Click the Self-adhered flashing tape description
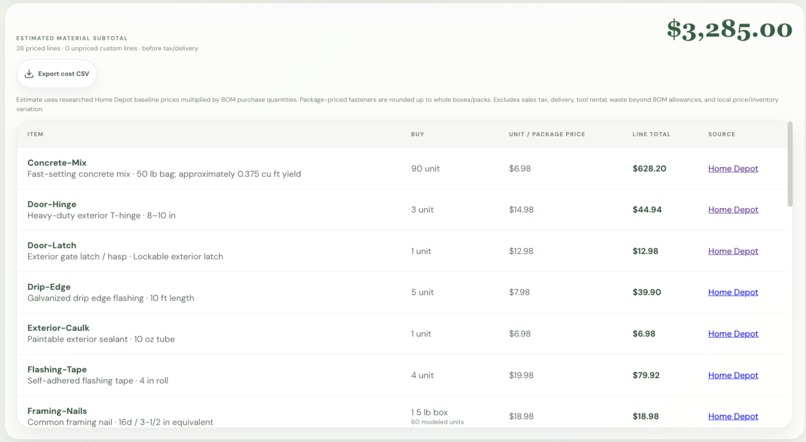806x442 pixels. [98, 381]
